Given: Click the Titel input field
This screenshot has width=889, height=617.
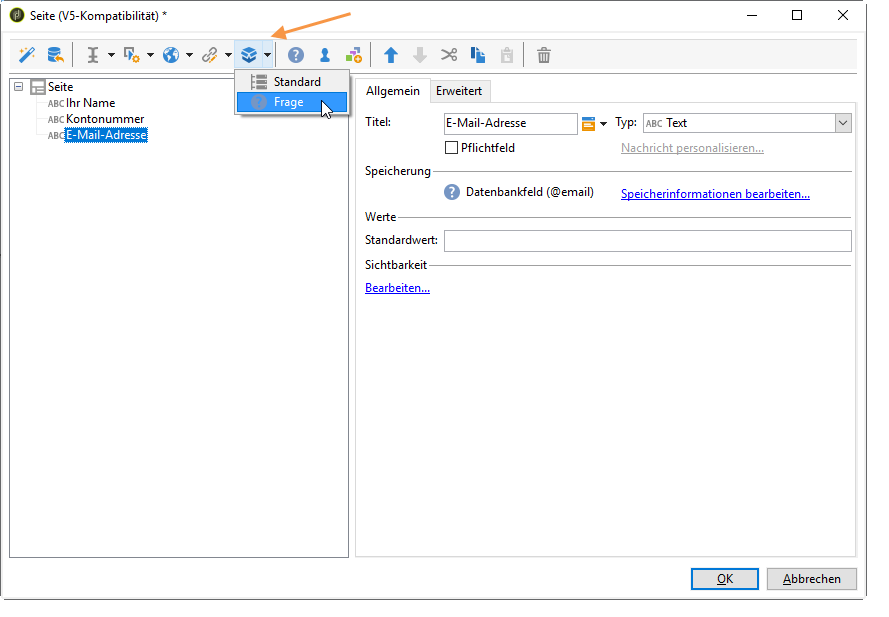Looking at the screenshot, I should 510,123.
